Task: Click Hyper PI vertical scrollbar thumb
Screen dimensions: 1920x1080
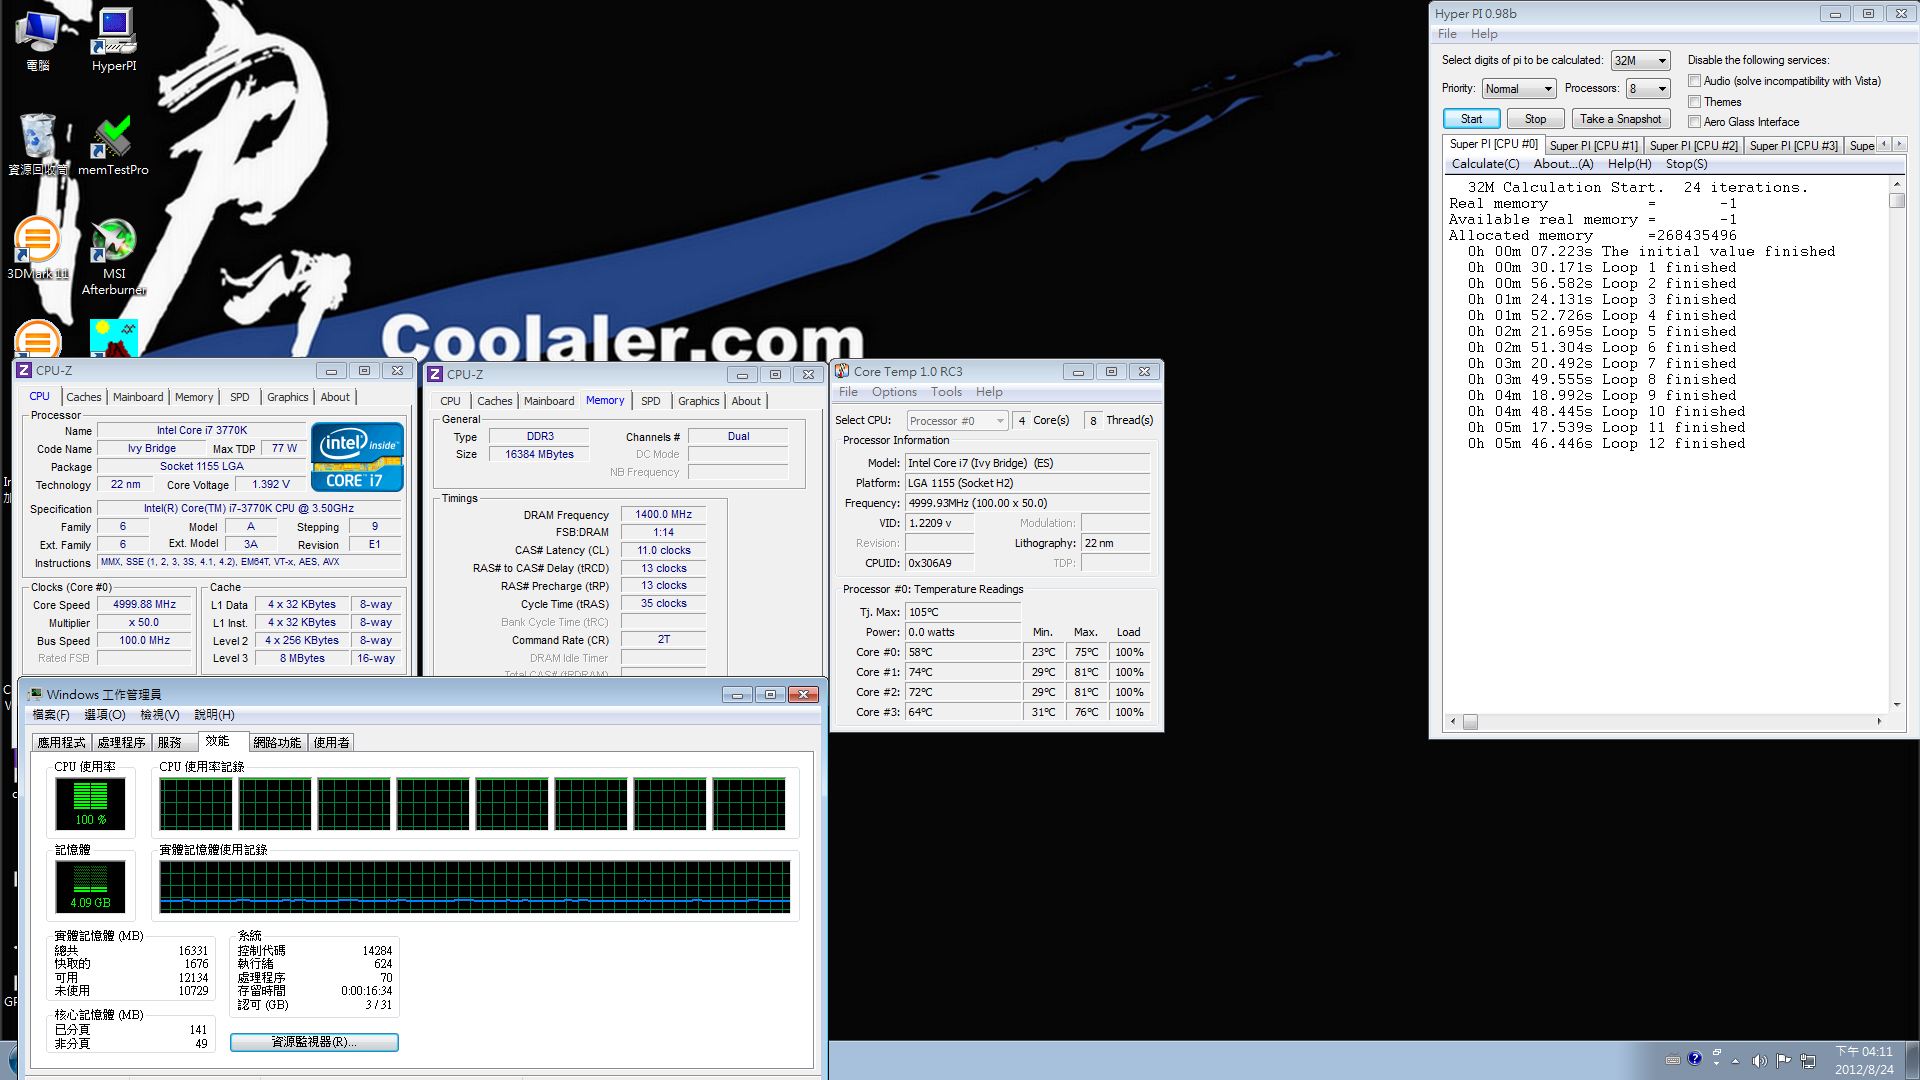Action: pos(1897,200)
